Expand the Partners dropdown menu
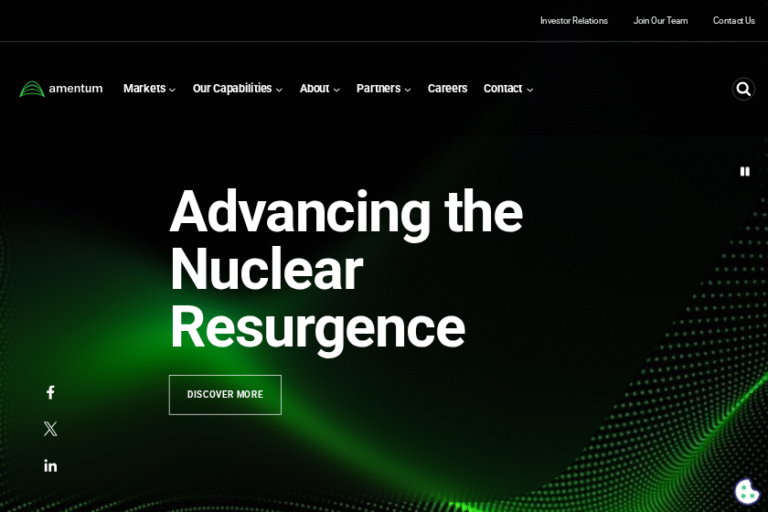Image resolution: width=768 pixels, height=512 pixels. click(383, 89)
